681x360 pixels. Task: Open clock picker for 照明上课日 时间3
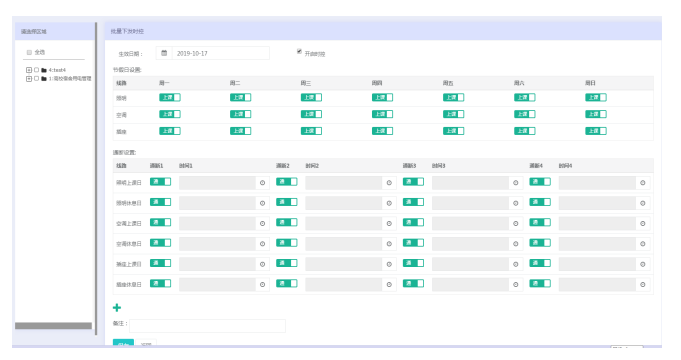tap(516, 183)
